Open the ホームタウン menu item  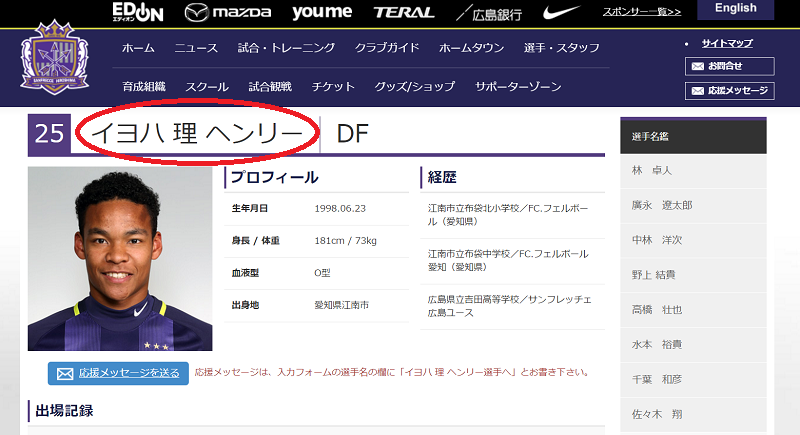(x=471, y=48)
